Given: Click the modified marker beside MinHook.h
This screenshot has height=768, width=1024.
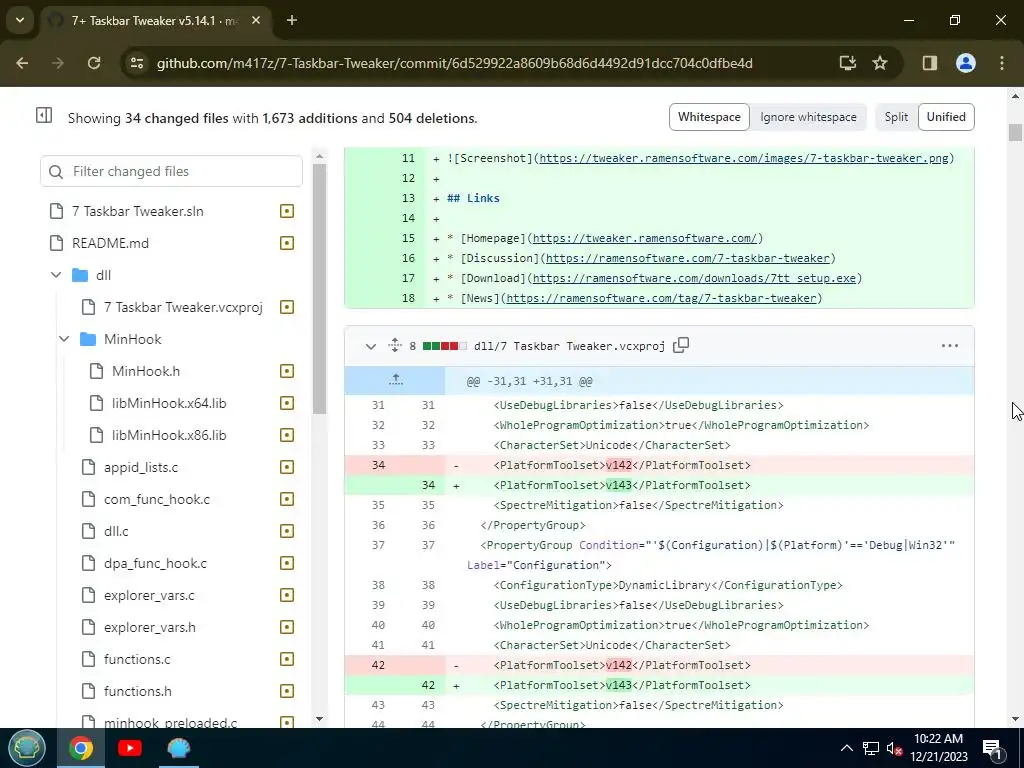Looking at the screenshot, I should pyautogui.click(x=287, y=371).
